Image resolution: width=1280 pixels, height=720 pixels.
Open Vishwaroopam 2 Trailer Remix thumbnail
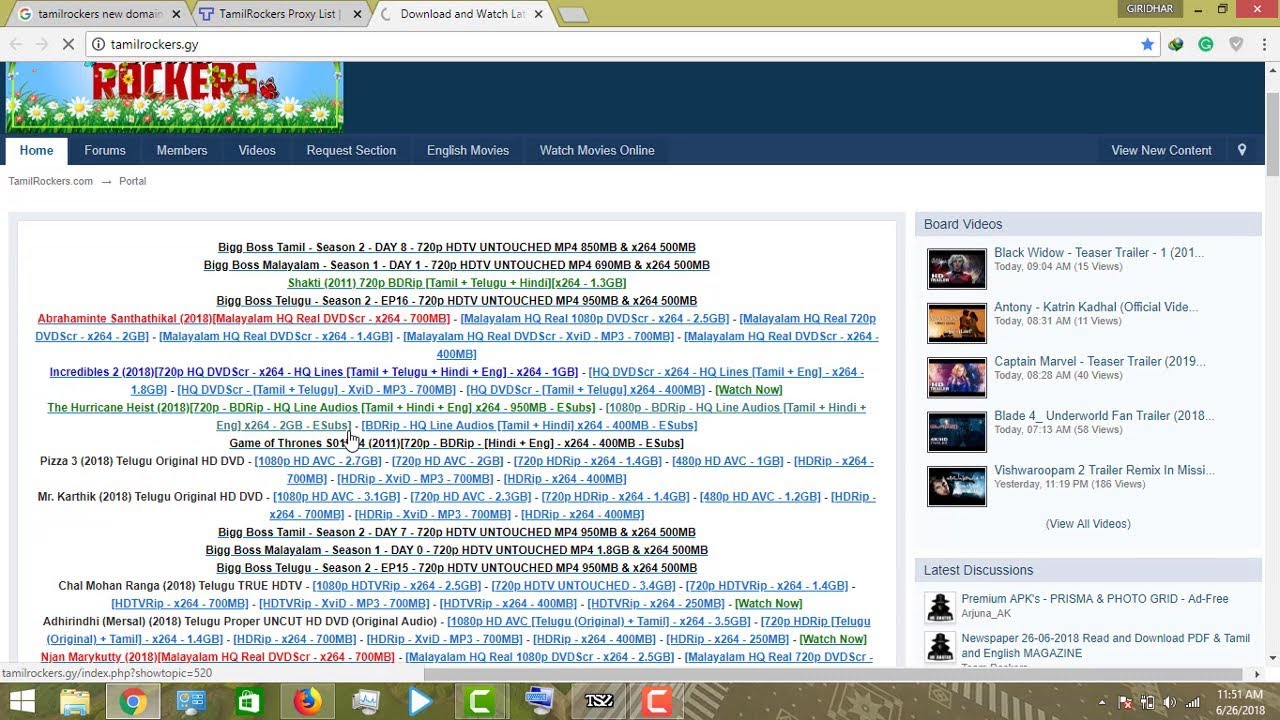[x=956, y=486]
